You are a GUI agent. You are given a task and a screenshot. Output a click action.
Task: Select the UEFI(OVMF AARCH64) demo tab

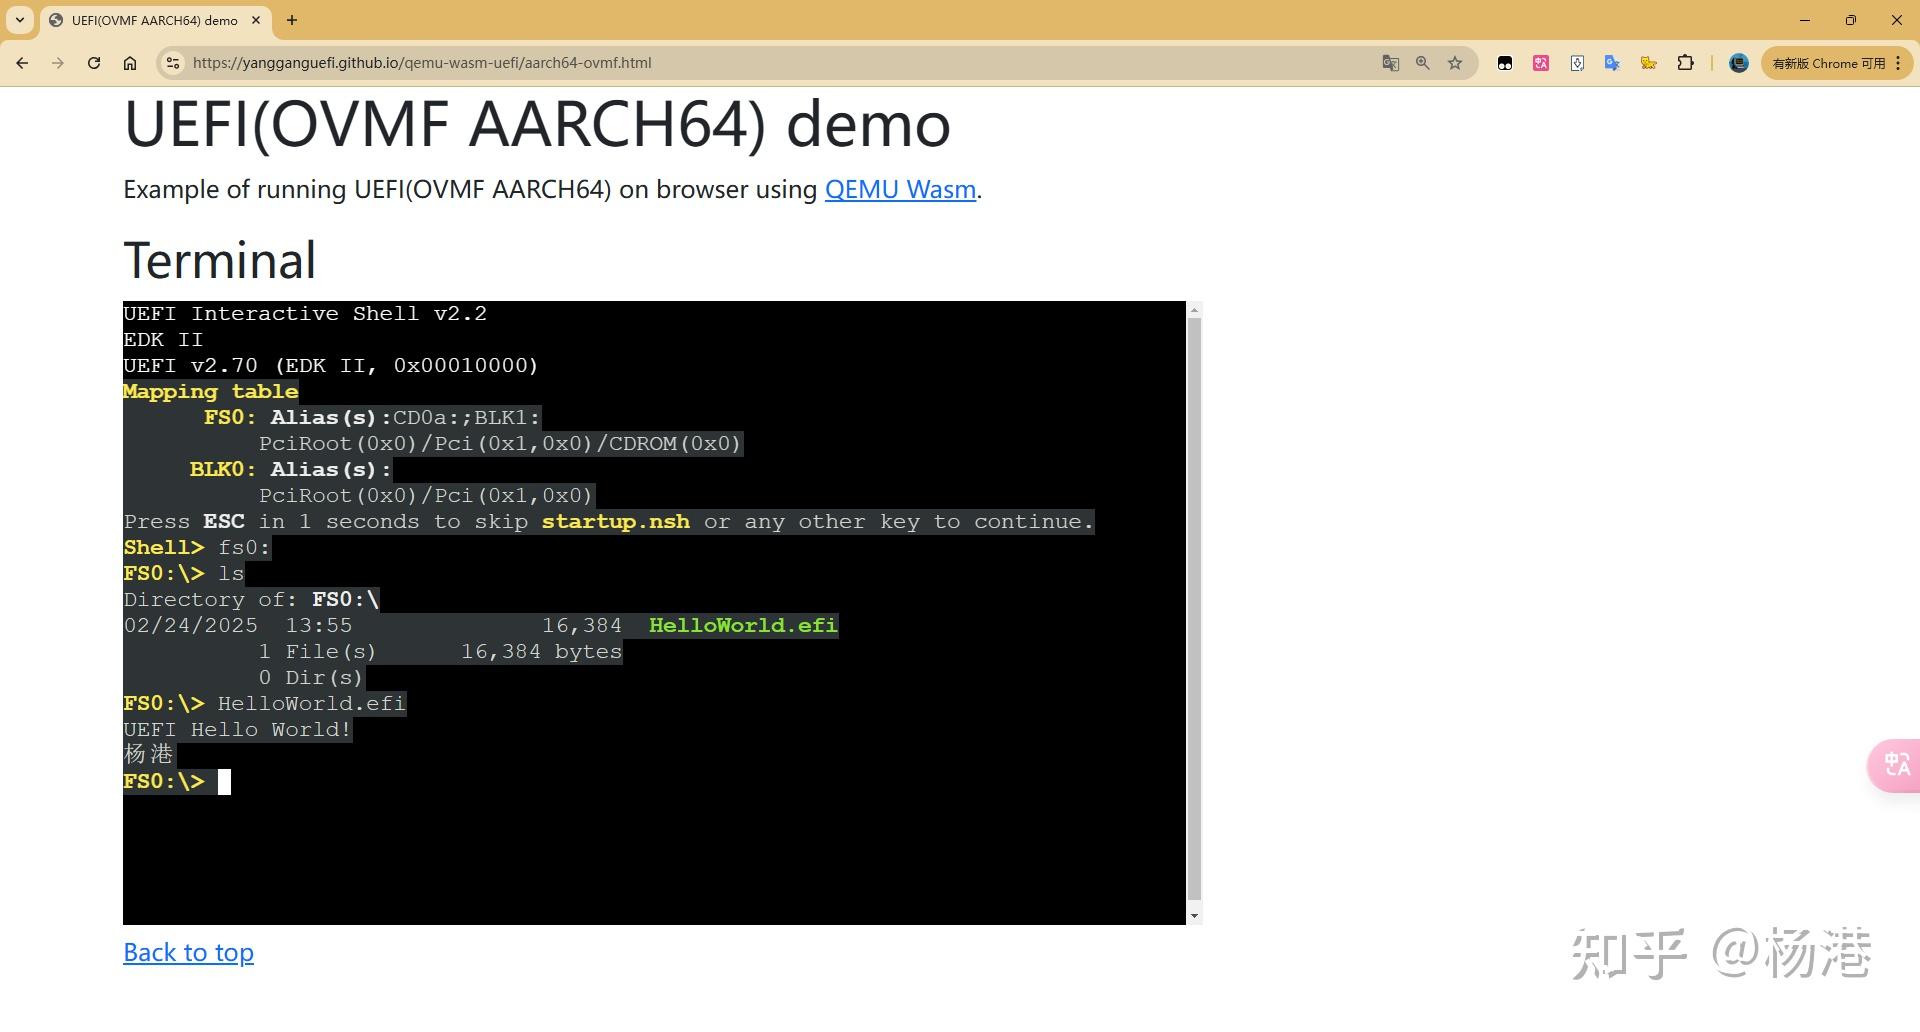[148, 20]
